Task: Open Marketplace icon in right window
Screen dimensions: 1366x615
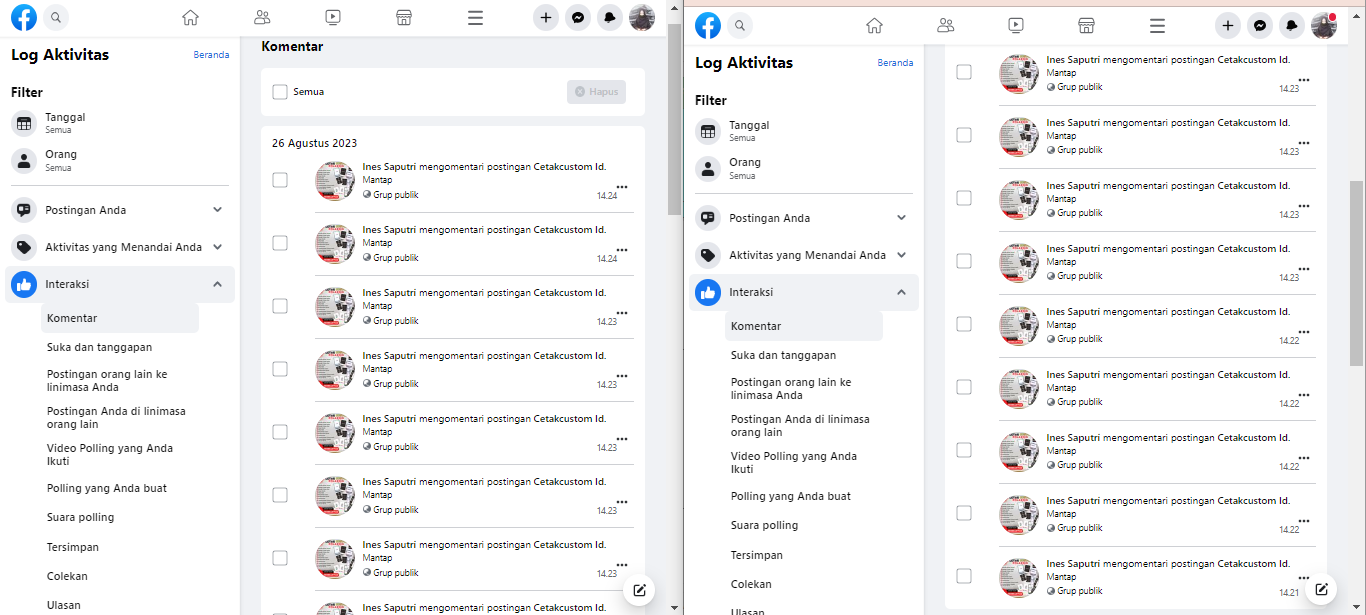Action: (1087, 25)
